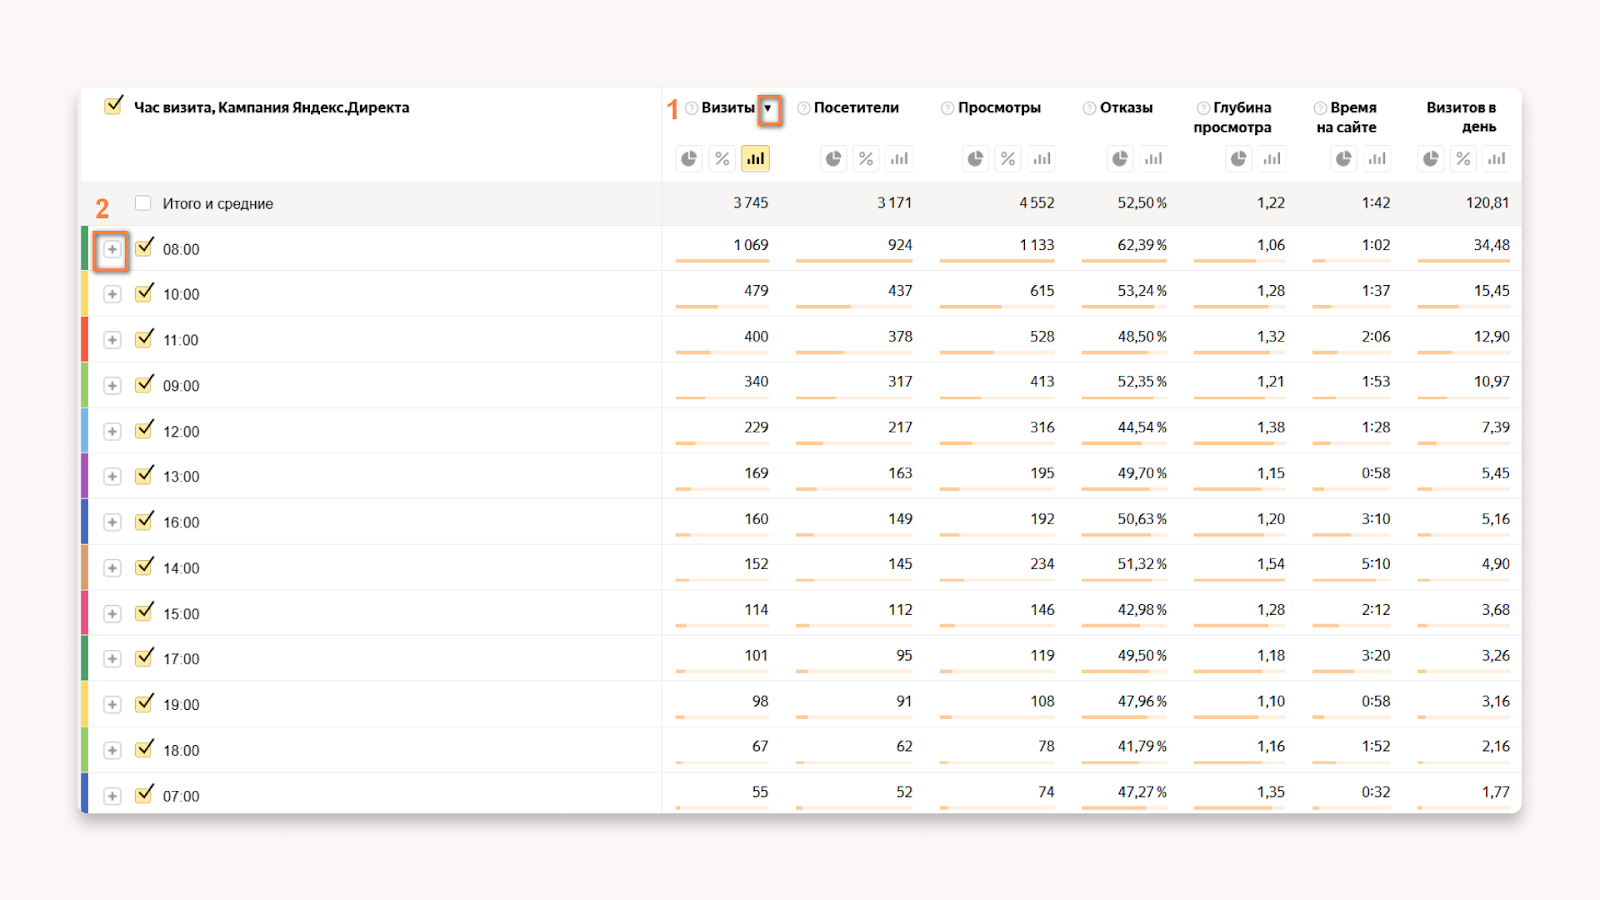Show pie chart for Время на сайте
Viewport: 1600px width, 900px height.
[x=1344, y=158]
